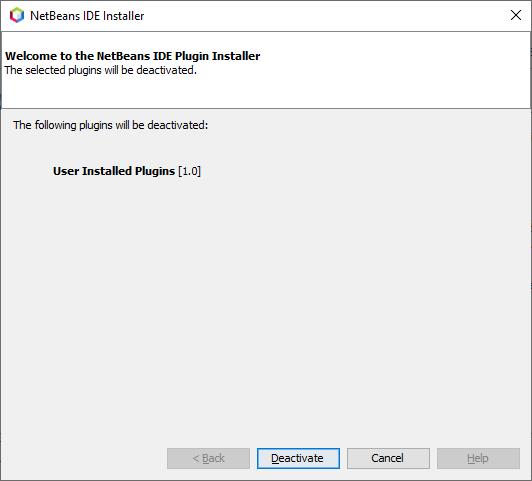Go to previous step with Back
532x481 pixels.
(x=208, y=458)
